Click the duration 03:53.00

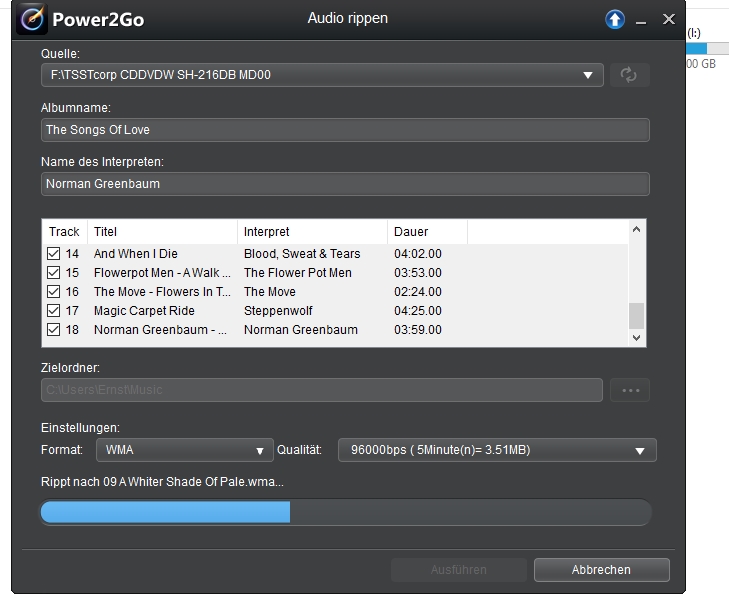pyautogui.click(x=418, y=273)
